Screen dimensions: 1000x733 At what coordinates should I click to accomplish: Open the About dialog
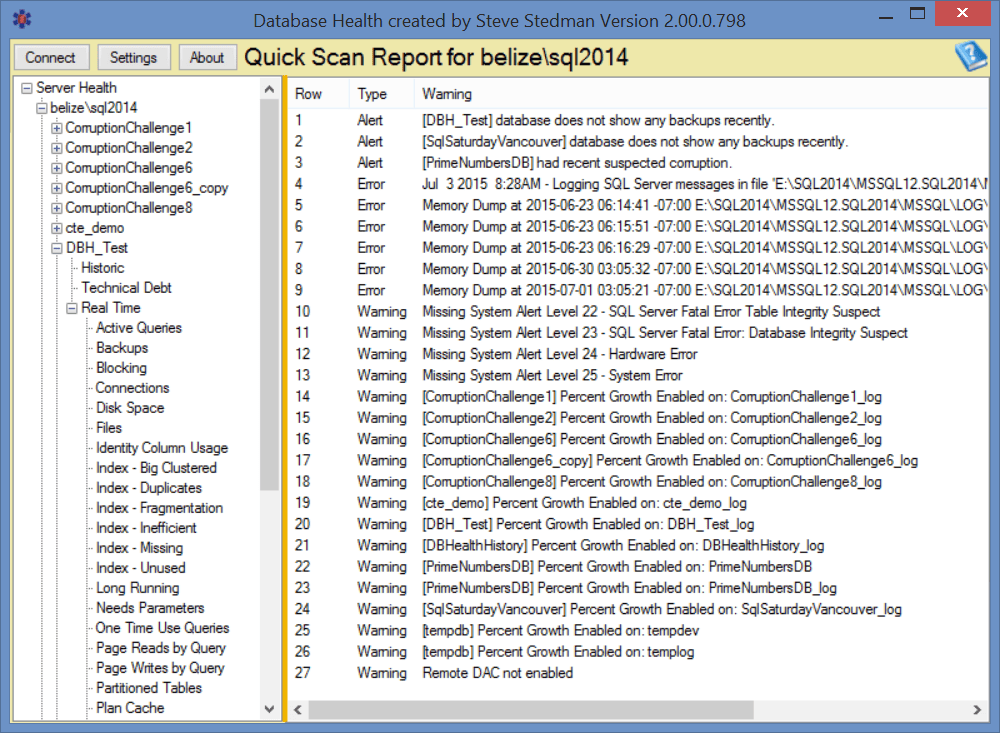tap(207, 57)
